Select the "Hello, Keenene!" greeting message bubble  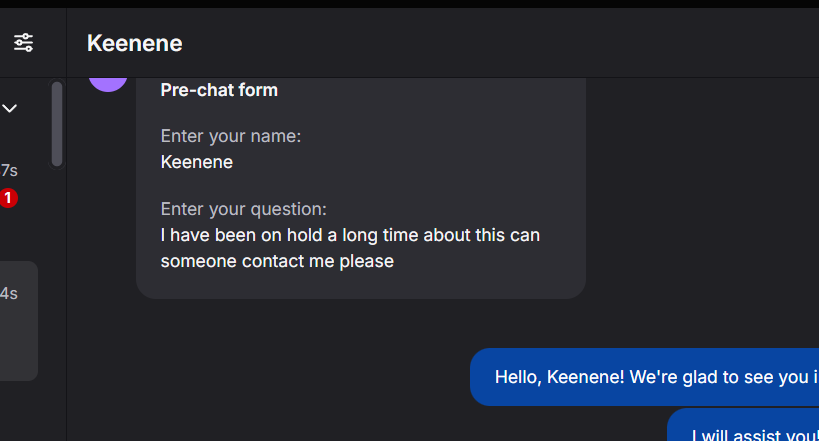[645, 377]
